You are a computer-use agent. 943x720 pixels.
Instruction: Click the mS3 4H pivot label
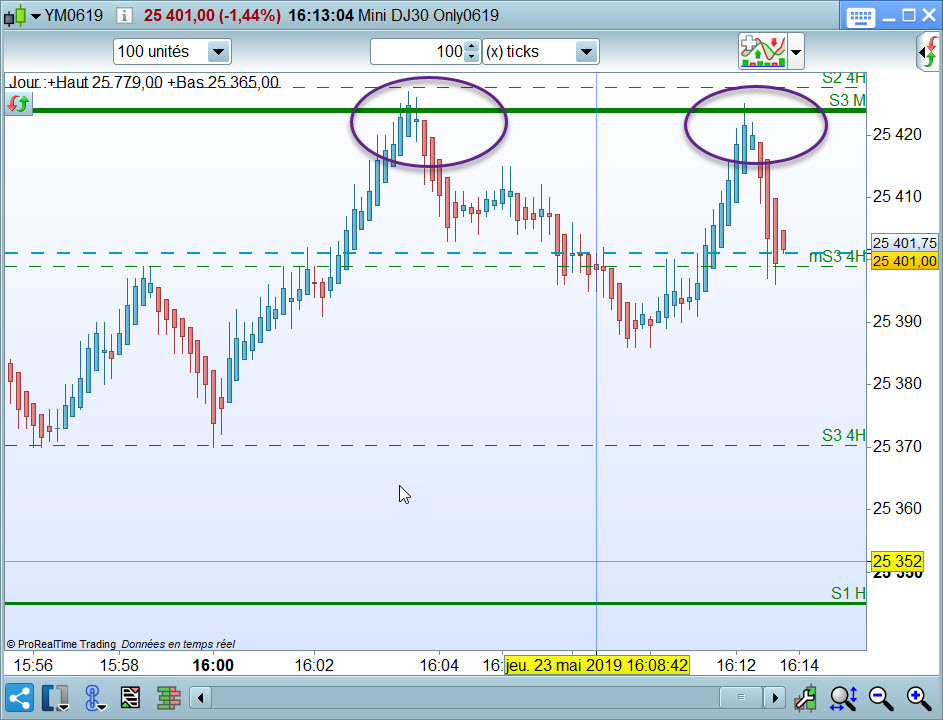click(x=837, y=256)
